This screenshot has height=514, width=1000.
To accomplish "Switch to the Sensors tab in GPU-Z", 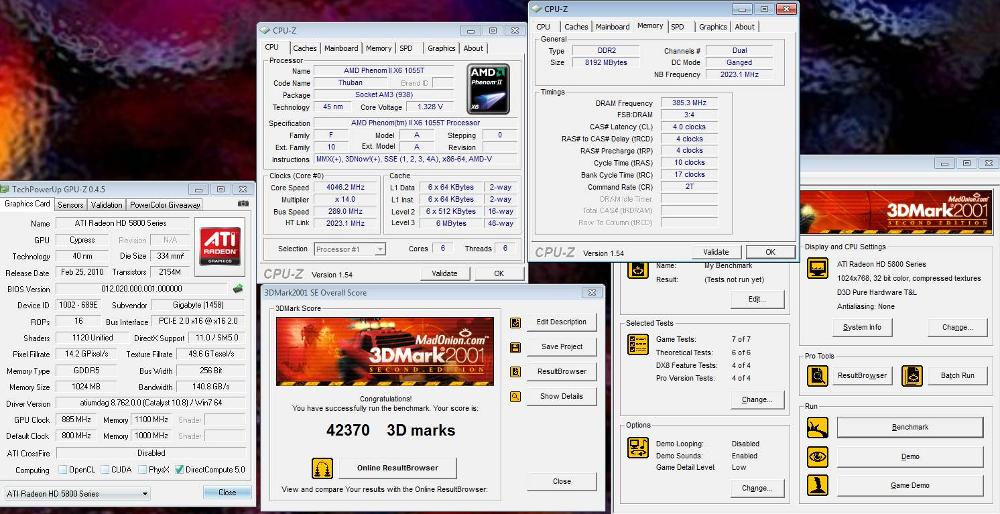I will pos(70,205).
